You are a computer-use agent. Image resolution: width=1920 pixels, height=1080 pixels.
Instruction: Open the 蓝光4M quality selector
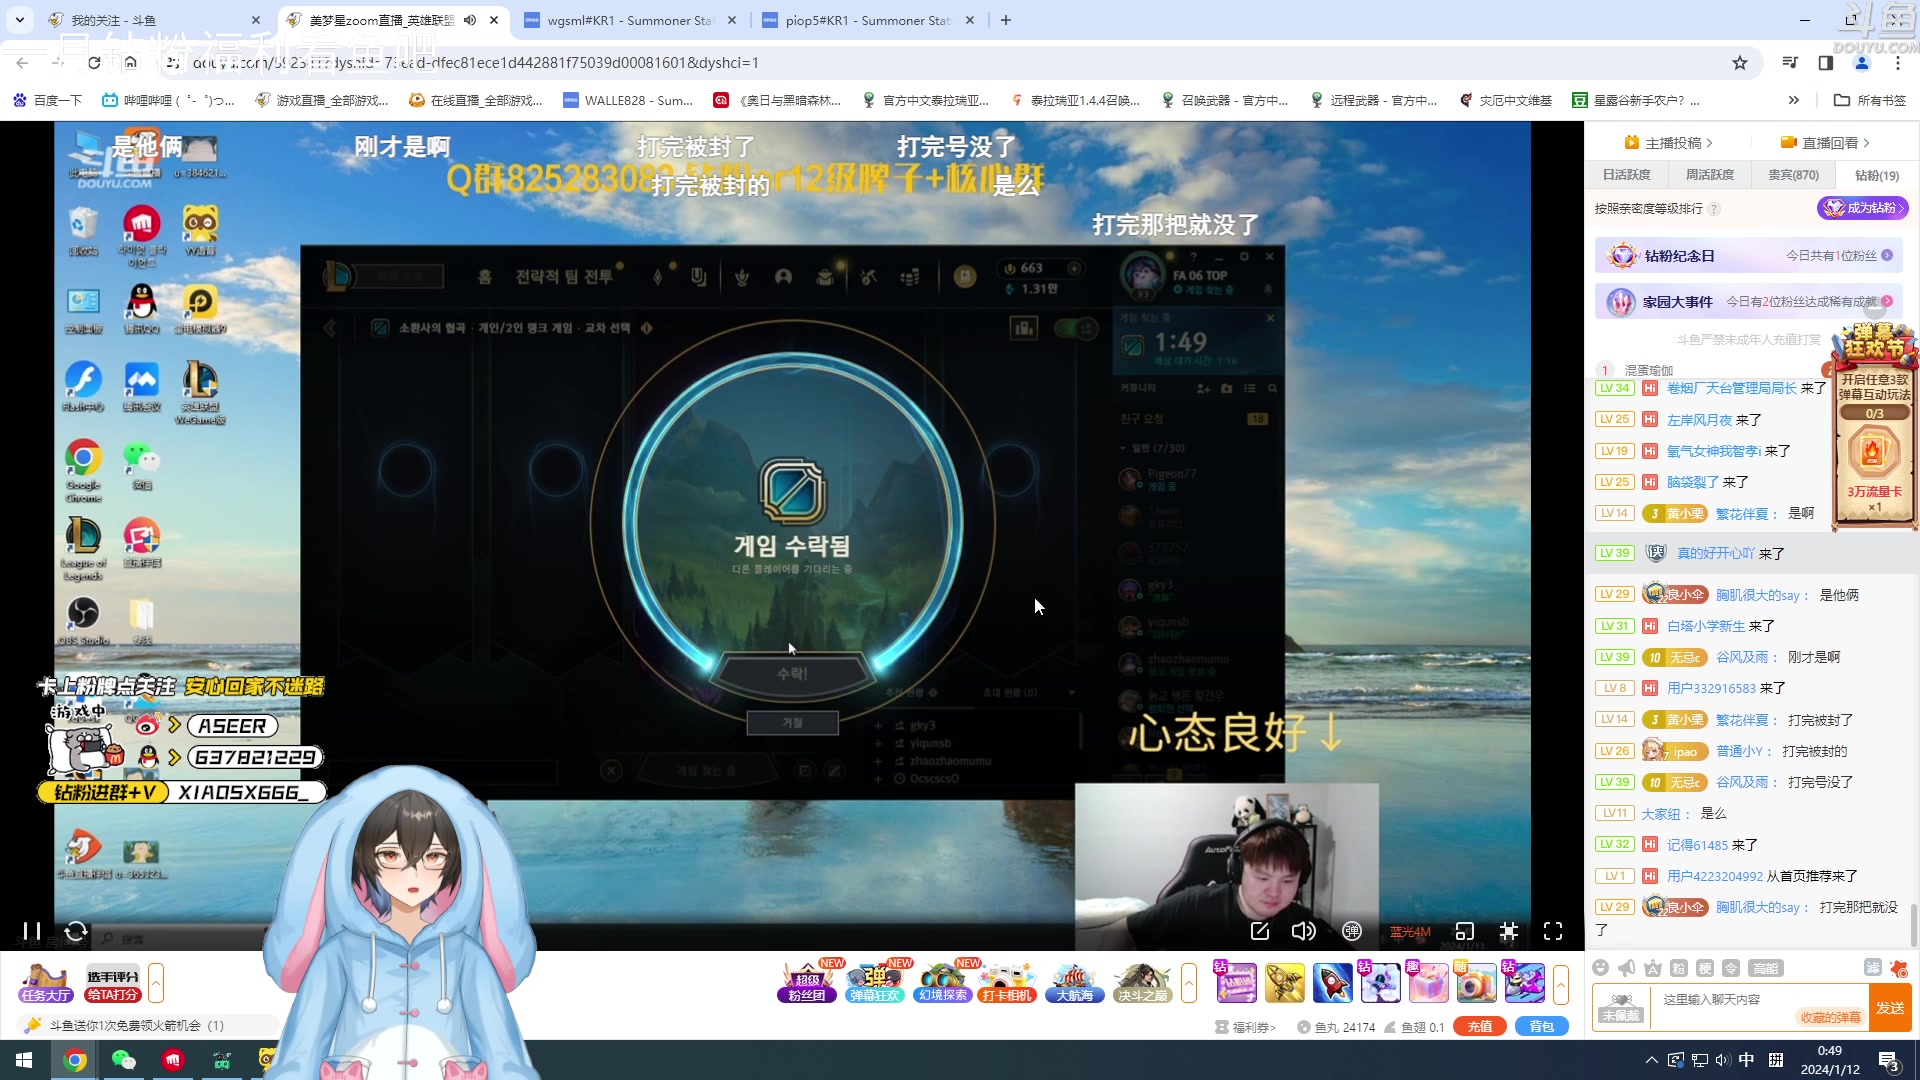[1410, 932]
